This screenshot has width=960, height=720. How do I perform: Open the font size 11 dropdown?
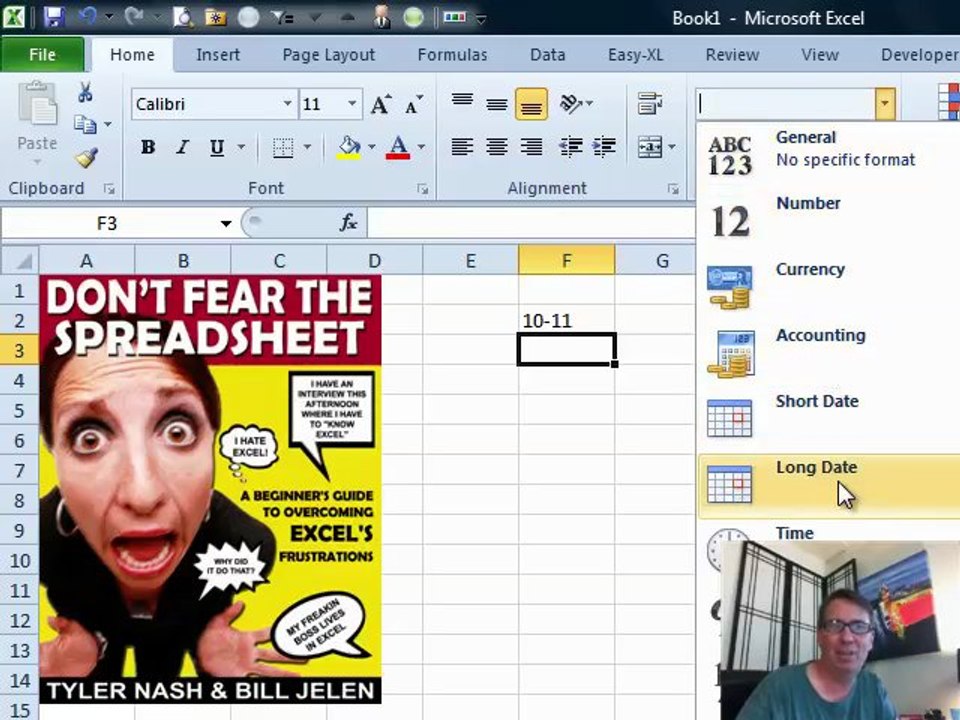coord(352,103)
